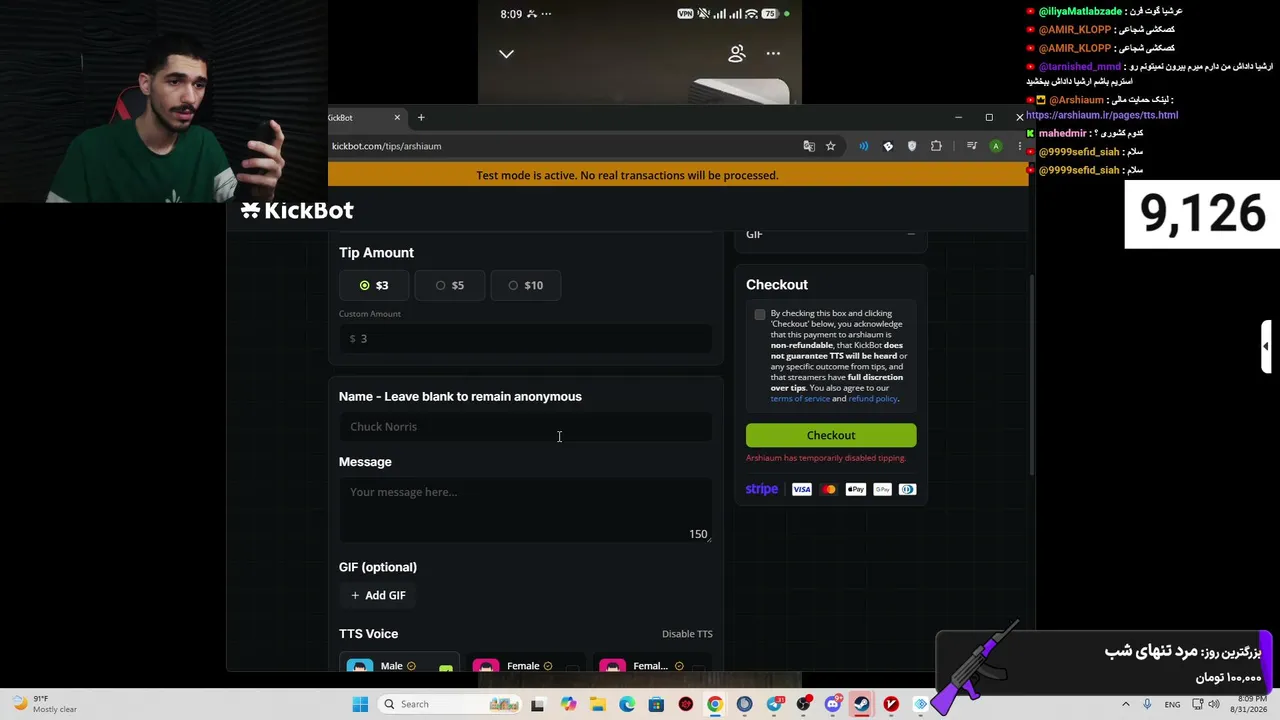
Task: Open the phone screen people icon
Action: [x=737, y=54]
